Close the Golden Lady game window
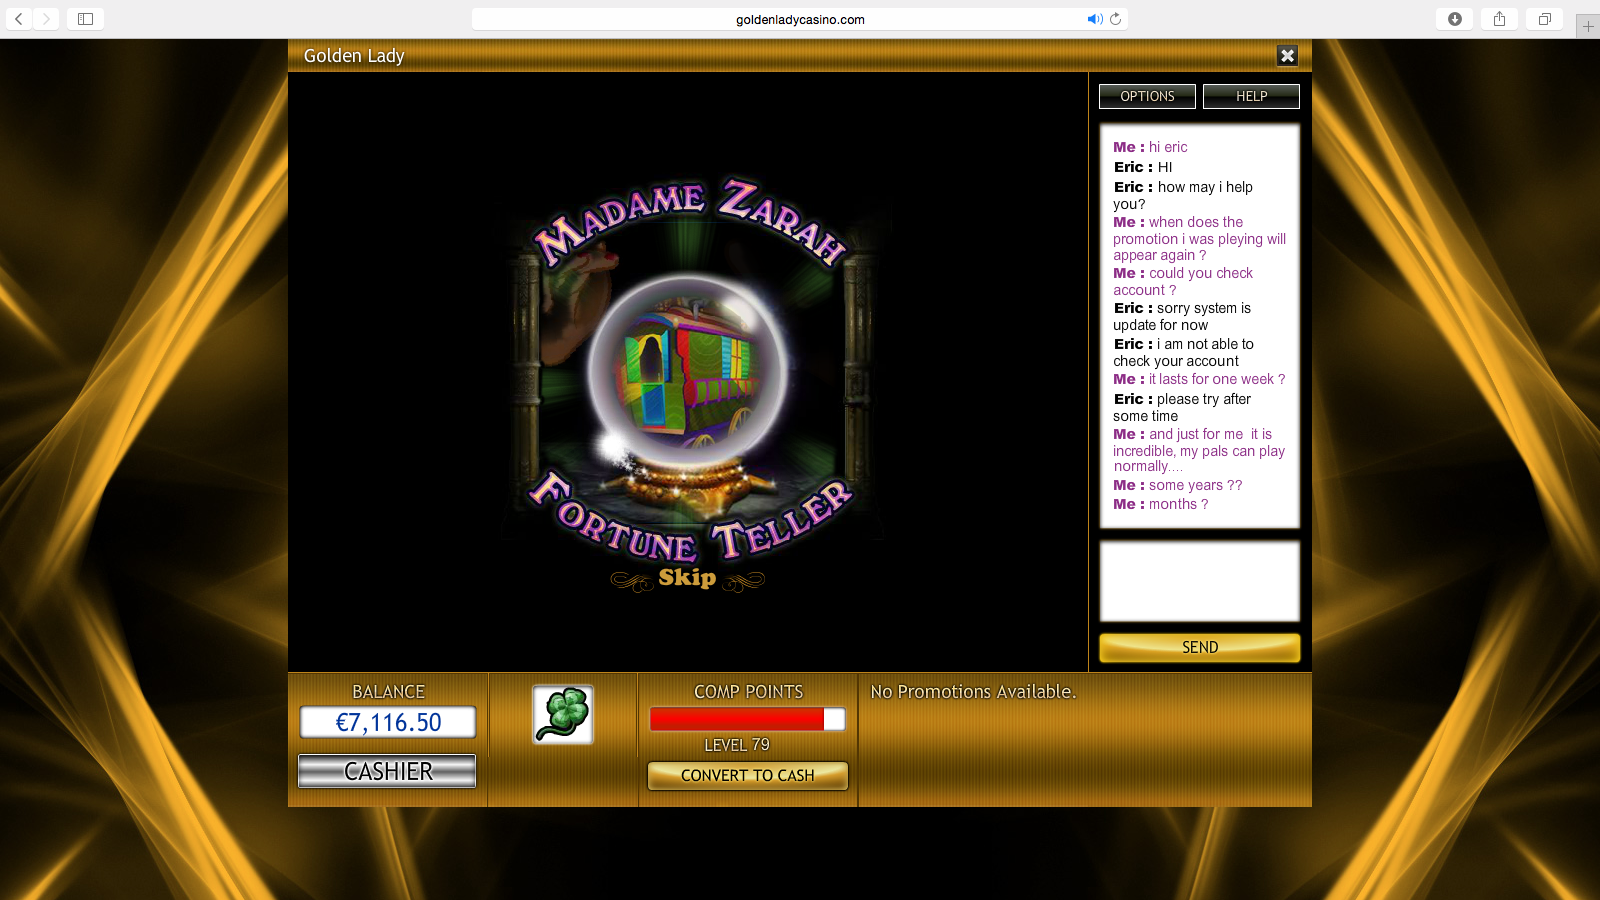The height and width of the screenshot is (900, 1600). coord(1288,56)
